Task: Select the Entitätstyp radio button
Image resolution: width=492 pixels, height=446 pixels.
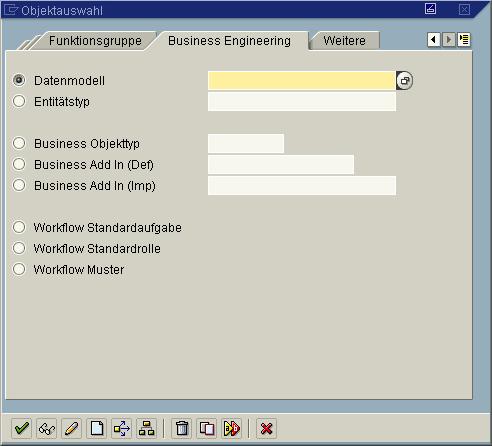Action: [x=19, y=101]
